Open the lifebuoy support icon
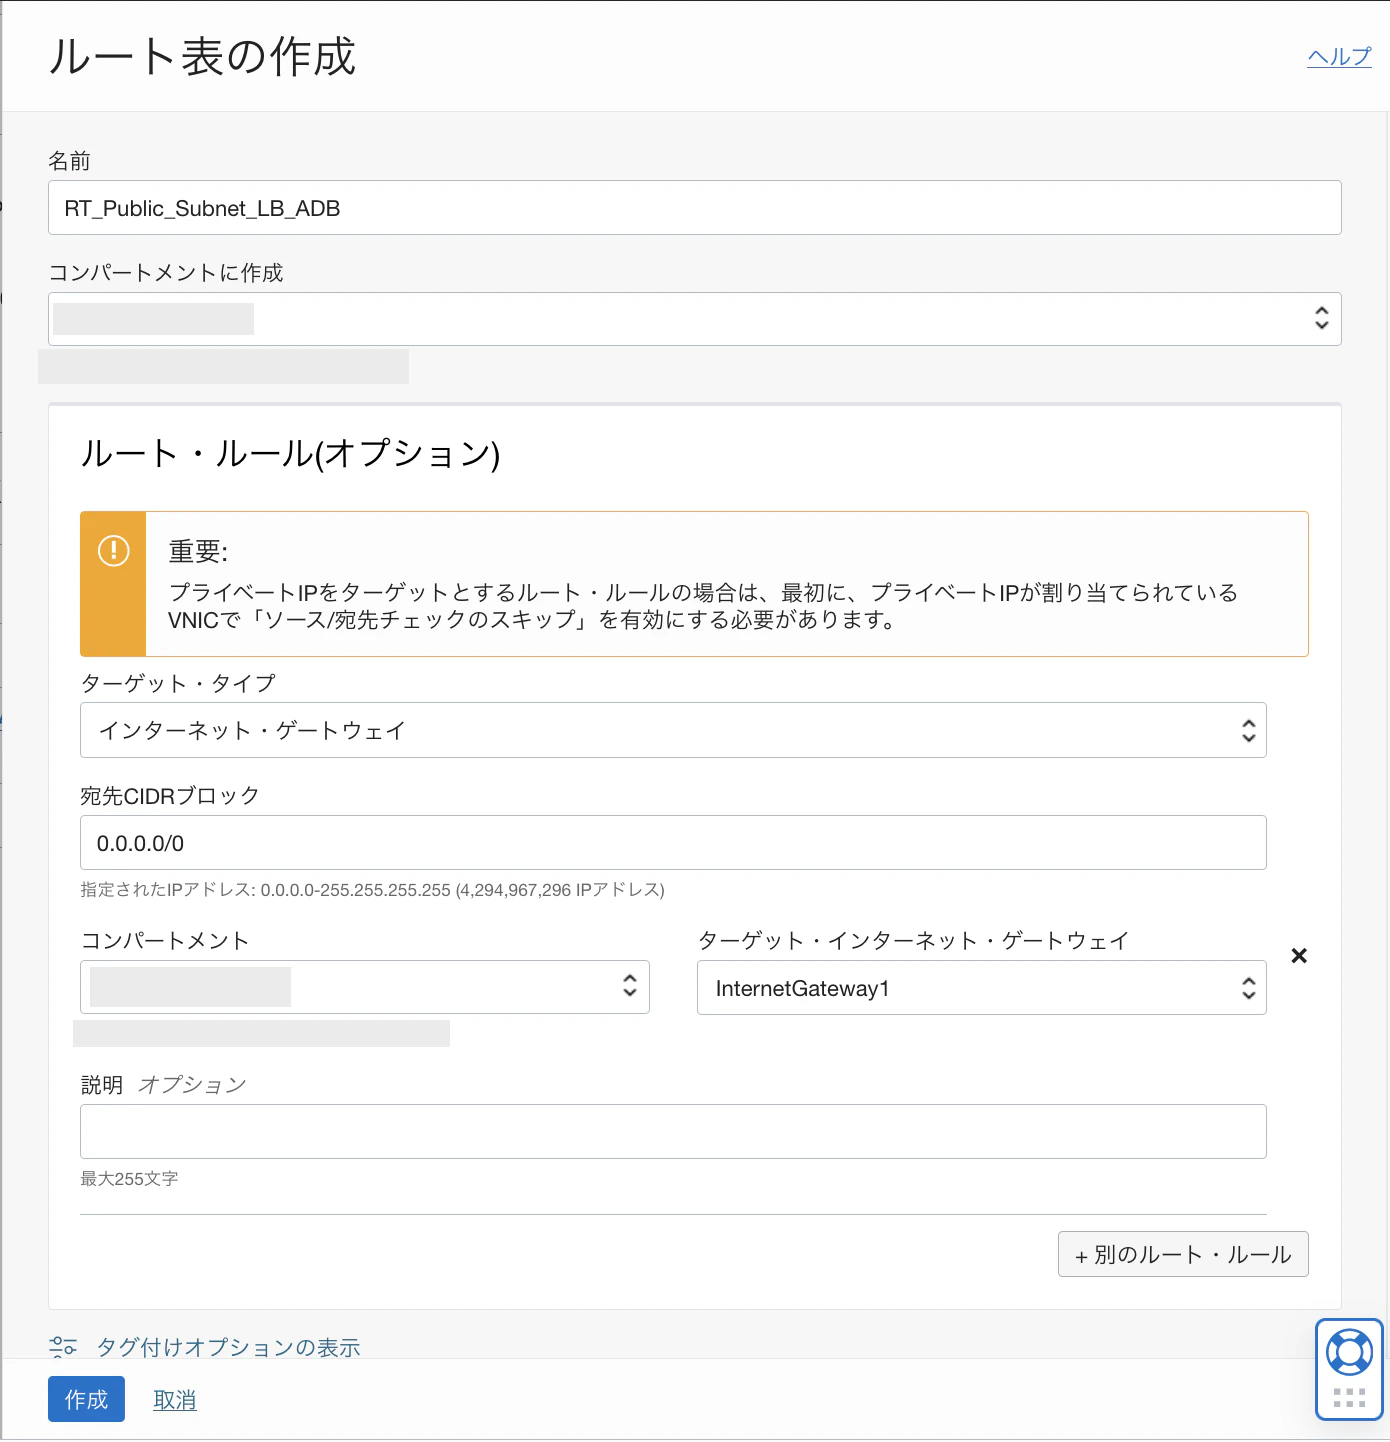This screenshot has width=1390, height=1442. click(1349, 1353)
